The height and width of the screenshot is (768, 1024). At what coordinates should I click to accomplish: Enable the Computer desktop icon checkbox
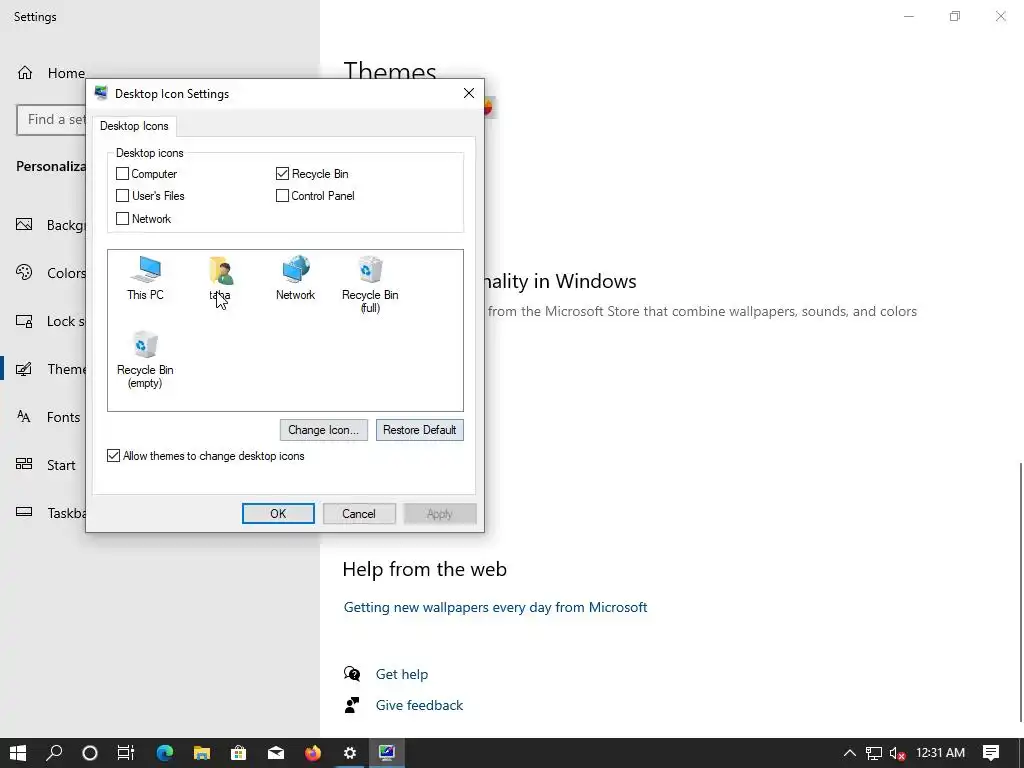tap(122, 174)
